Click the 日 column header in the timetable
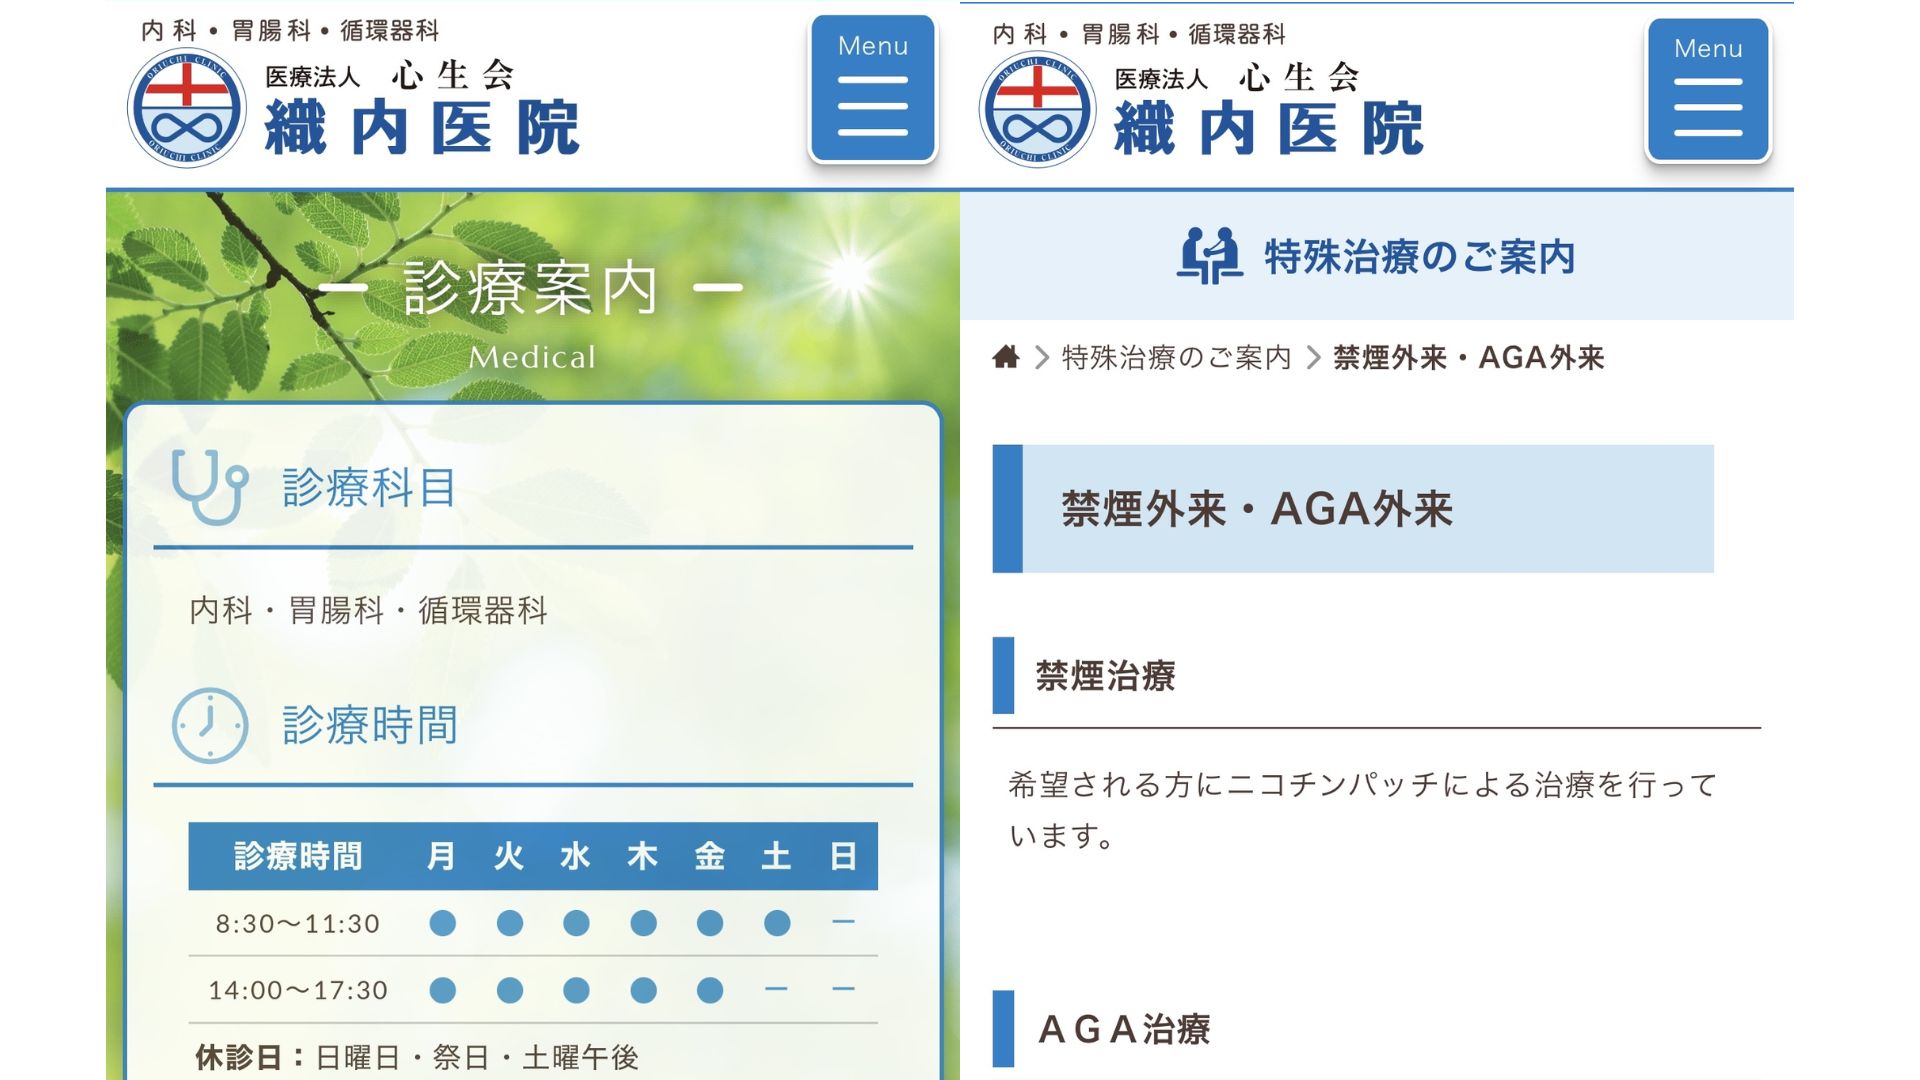1920x1080 pixels. point(843,857)
